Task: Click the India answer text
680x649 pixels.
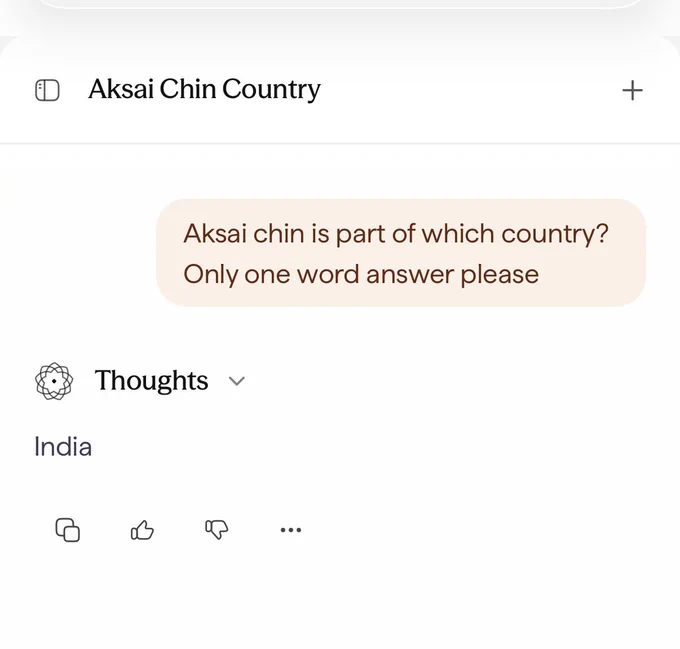Action: pyautogui.click(x=63, y=447)
